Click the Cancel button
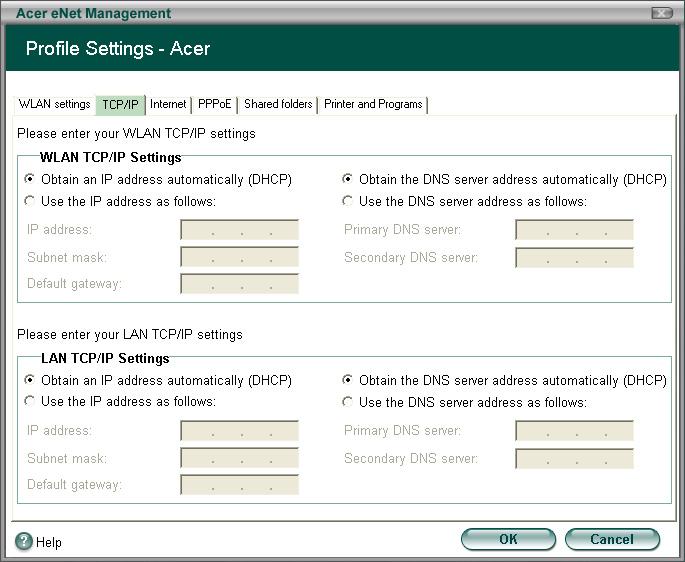The width and height of the screenshot is (685, 562). 612,539
